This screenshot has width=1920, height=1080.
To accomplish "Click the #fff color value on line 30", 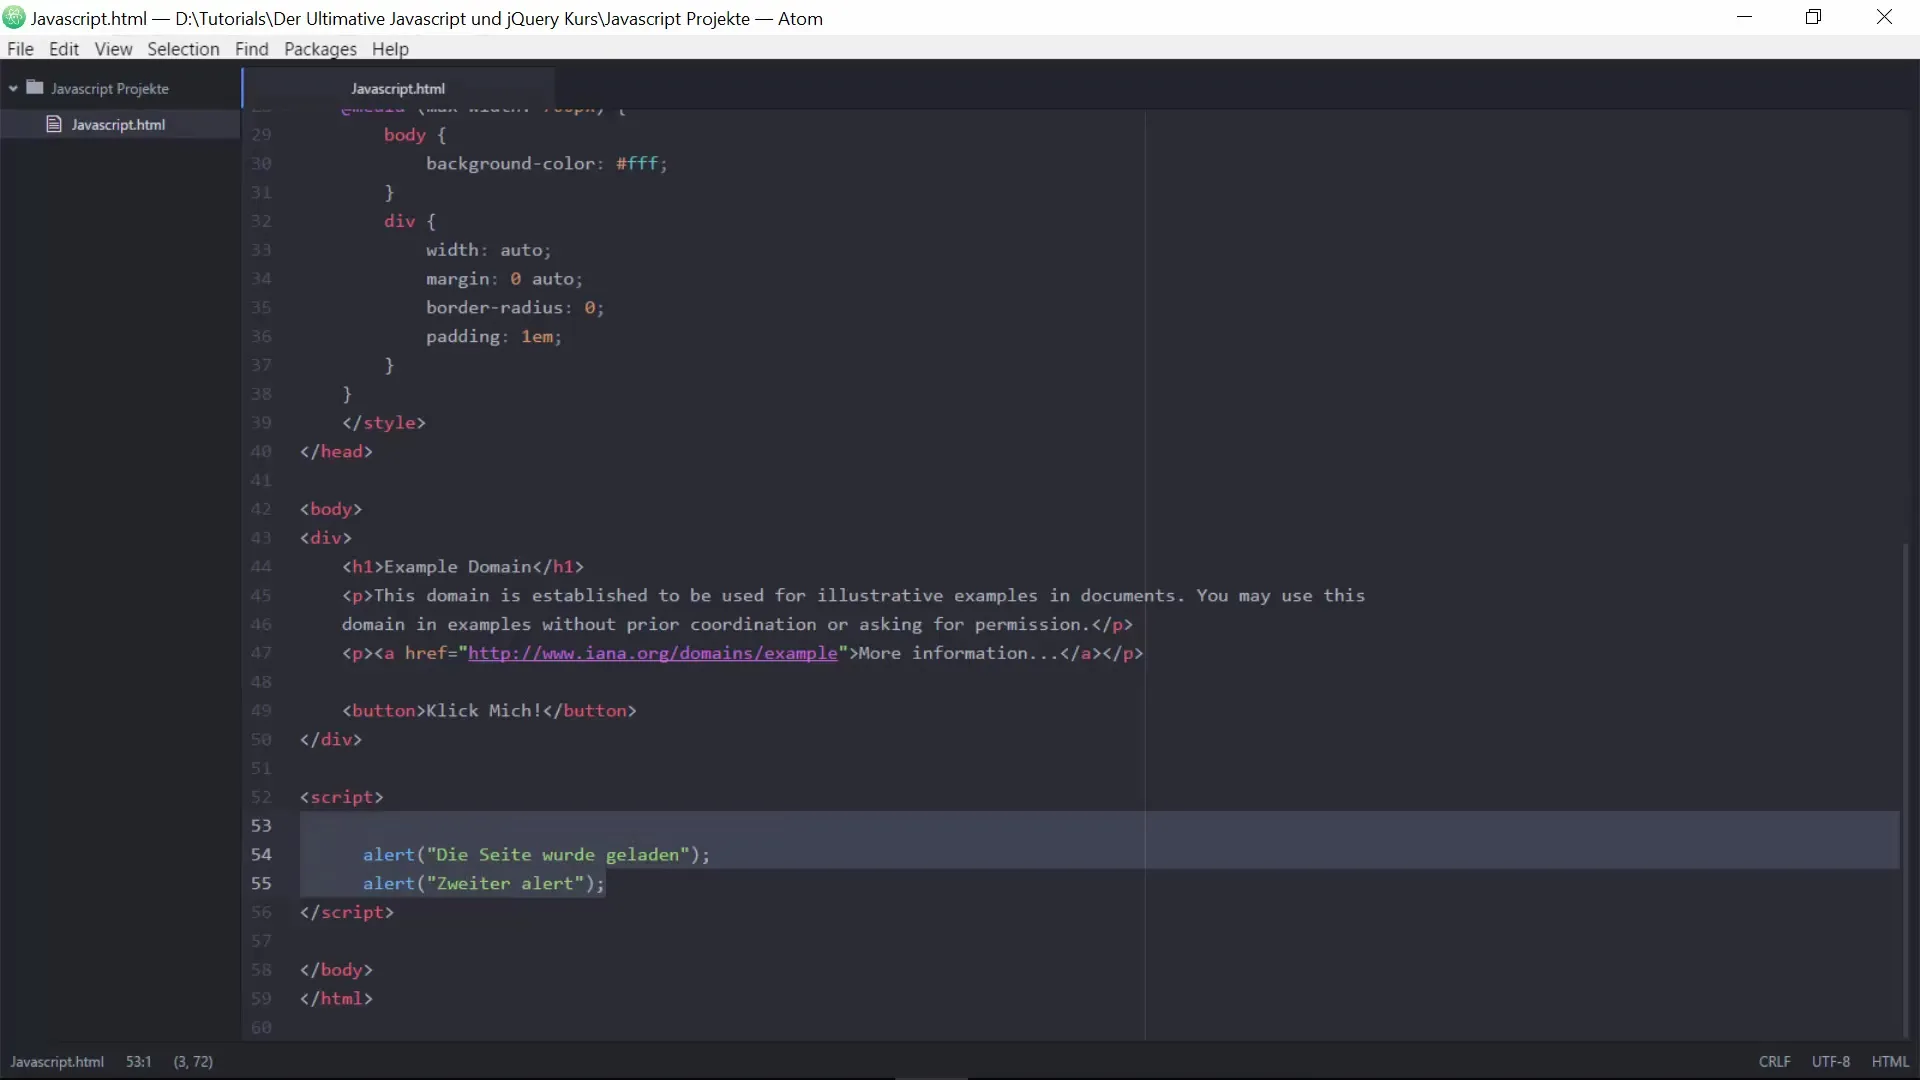I will coord(637,164).
